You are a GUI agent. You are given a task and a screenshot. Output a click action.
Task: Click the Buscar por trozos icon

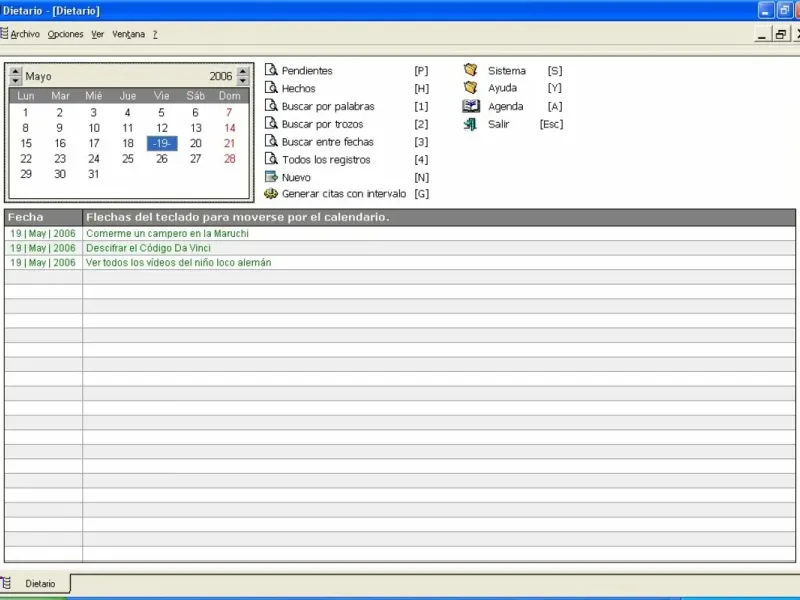[271, 123]
